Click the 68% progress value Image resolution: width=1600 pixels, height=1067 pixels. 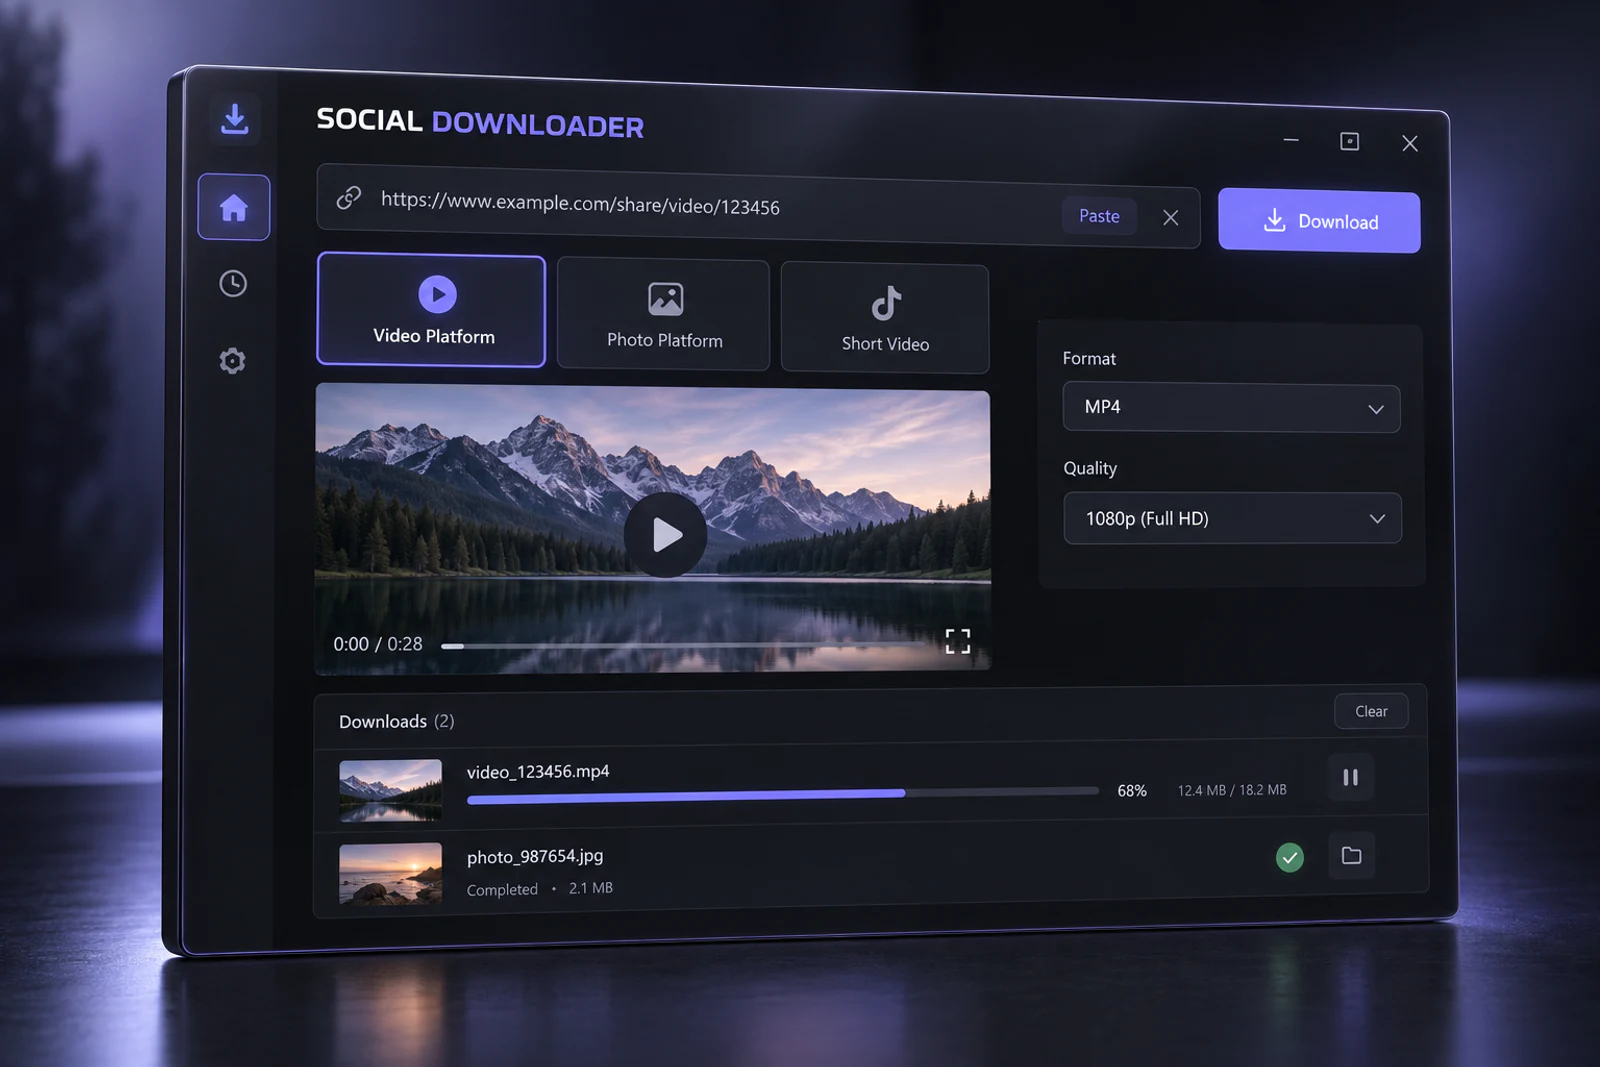tap(1132, 791)
